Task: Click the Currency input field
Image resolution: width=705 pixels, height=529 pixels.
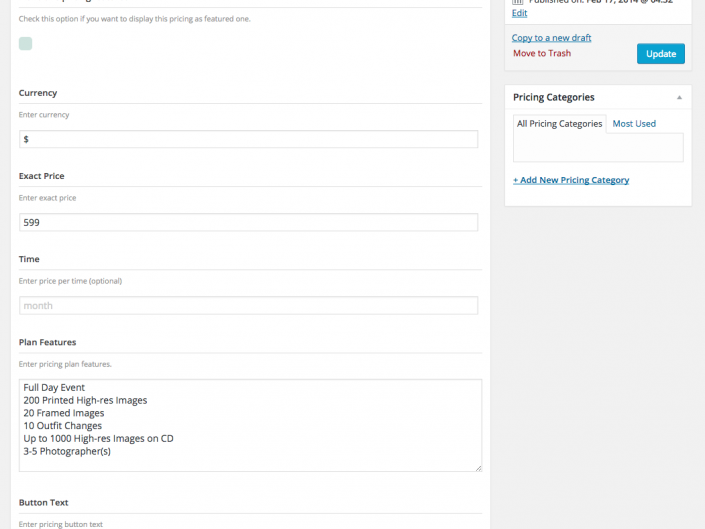Action: (x=248, y=139)
